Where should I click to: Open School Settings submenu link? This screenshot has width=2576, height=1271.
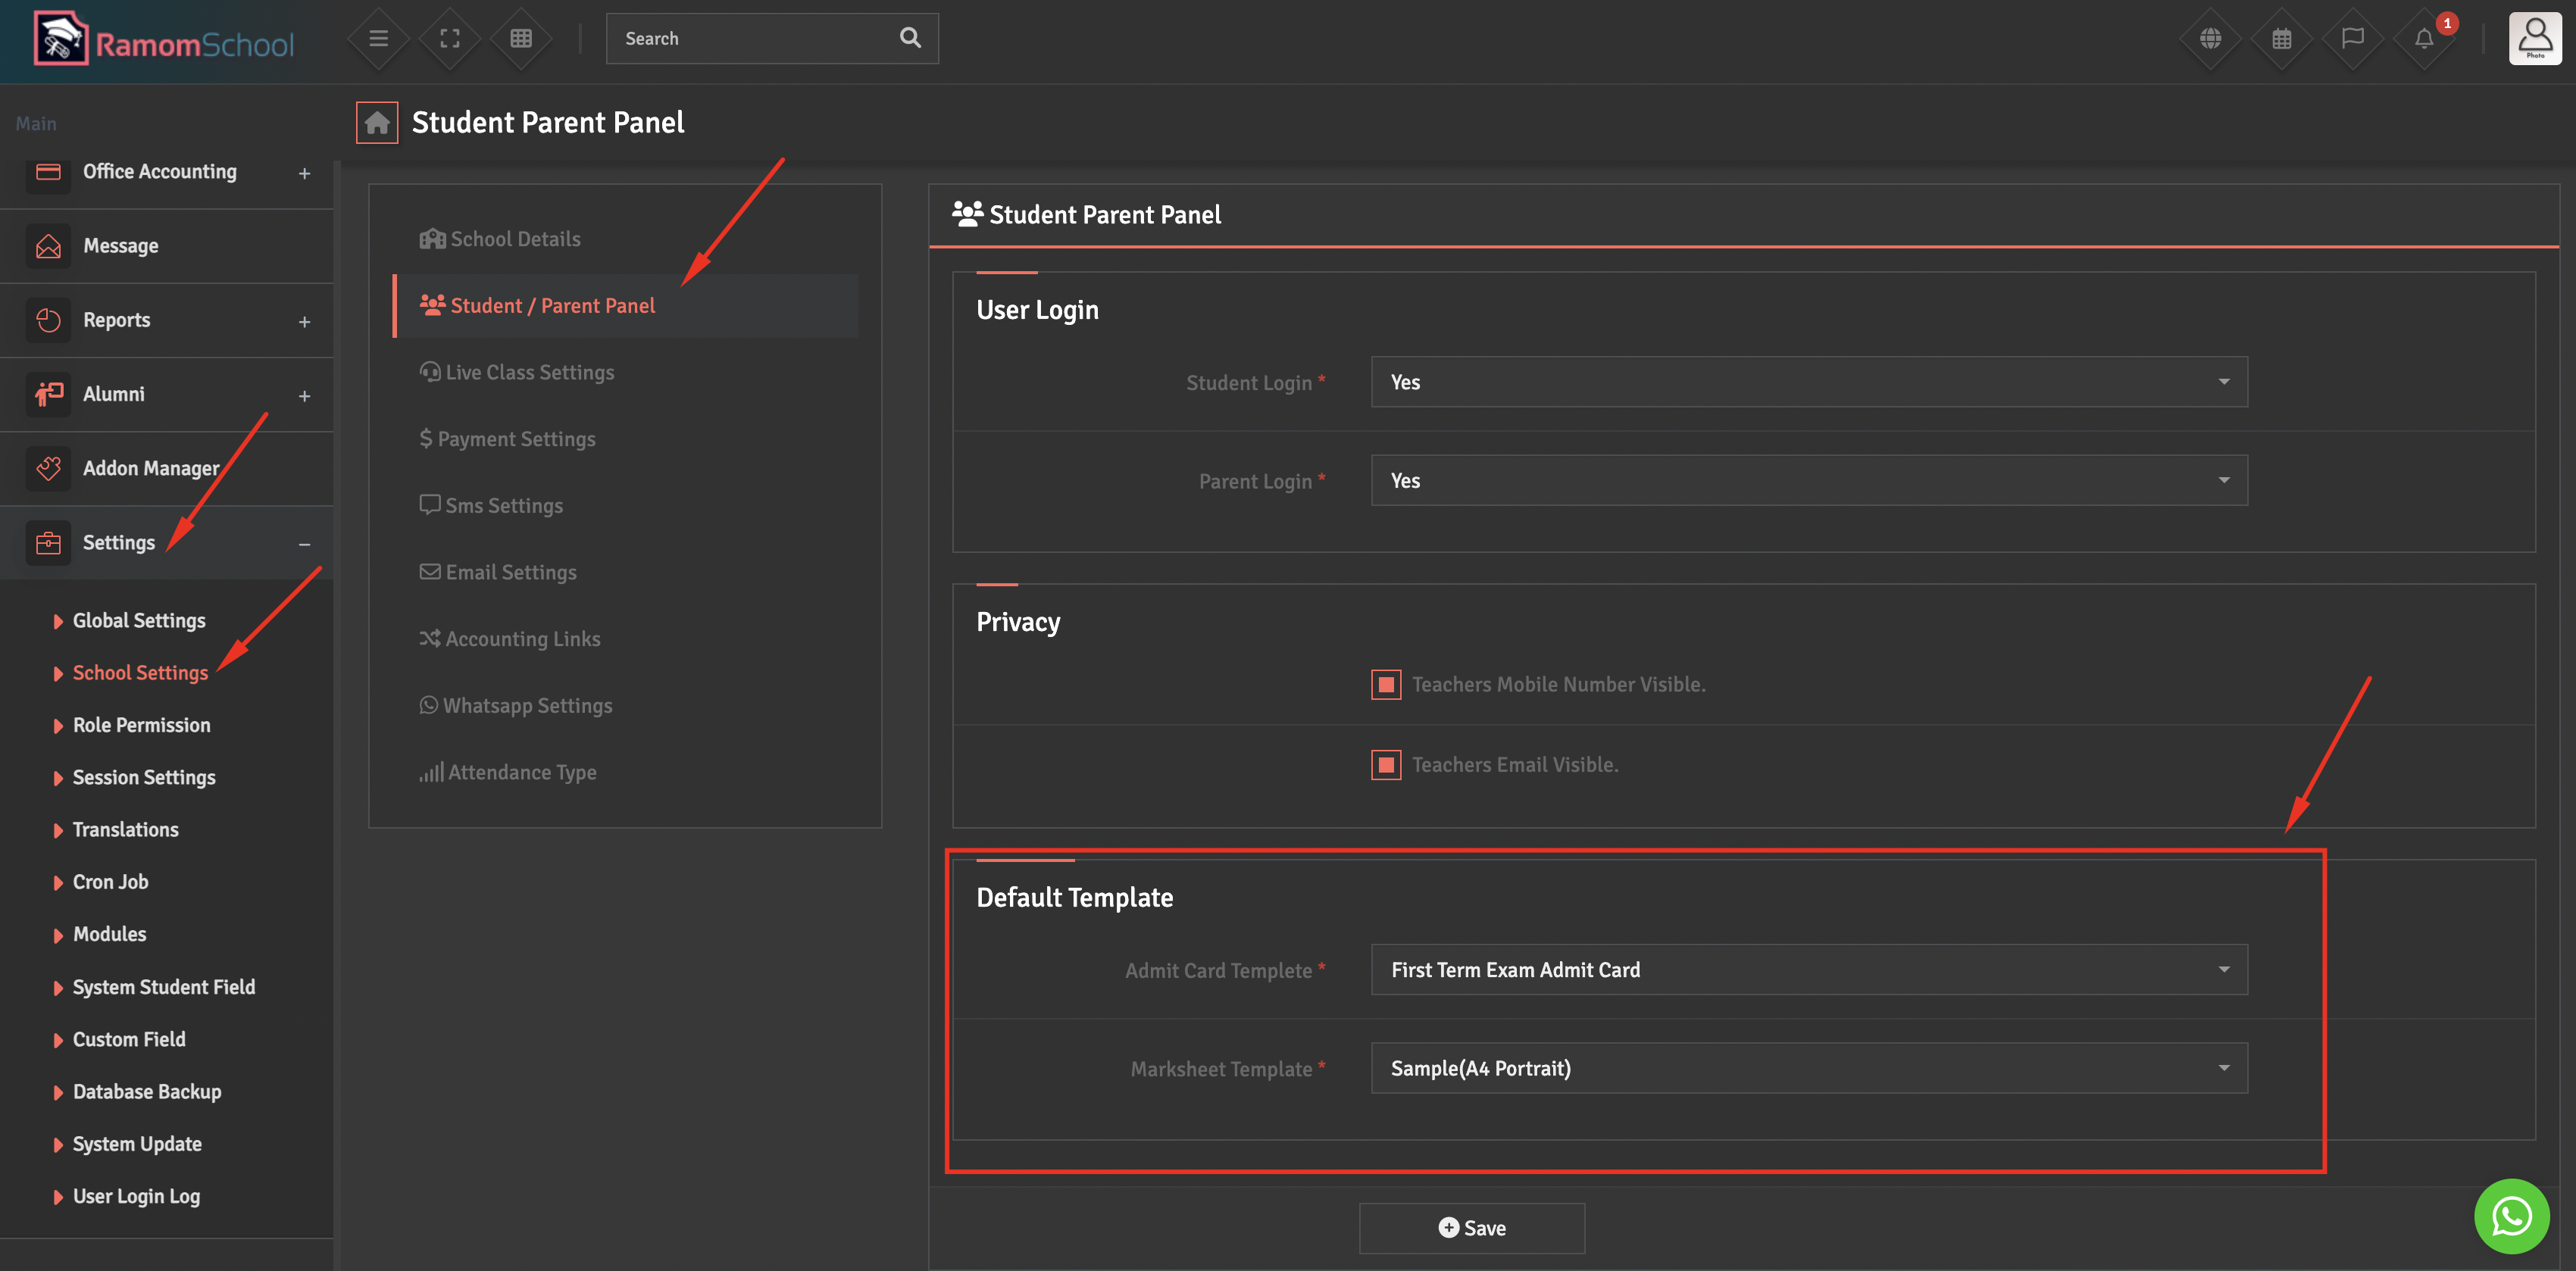pos(140,673)
